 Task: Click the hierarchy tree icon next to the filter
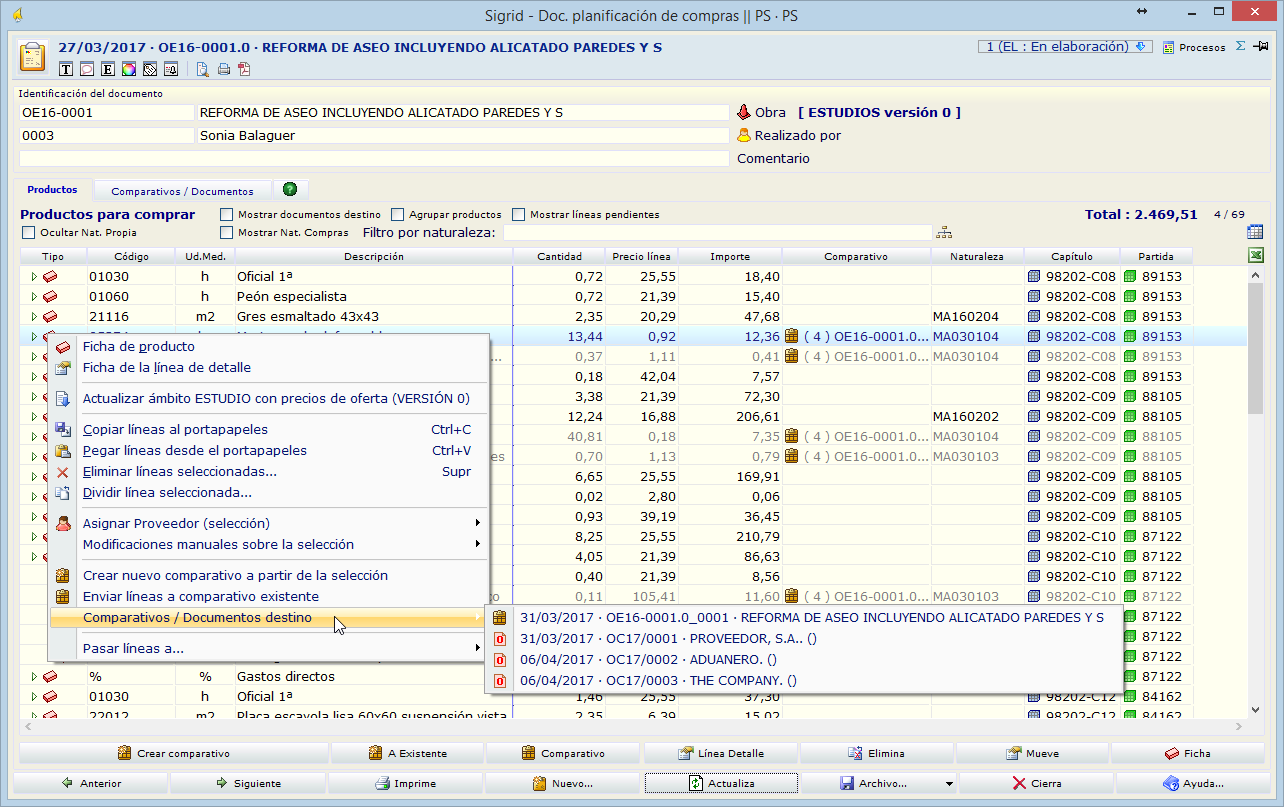[x=944, y=233]
